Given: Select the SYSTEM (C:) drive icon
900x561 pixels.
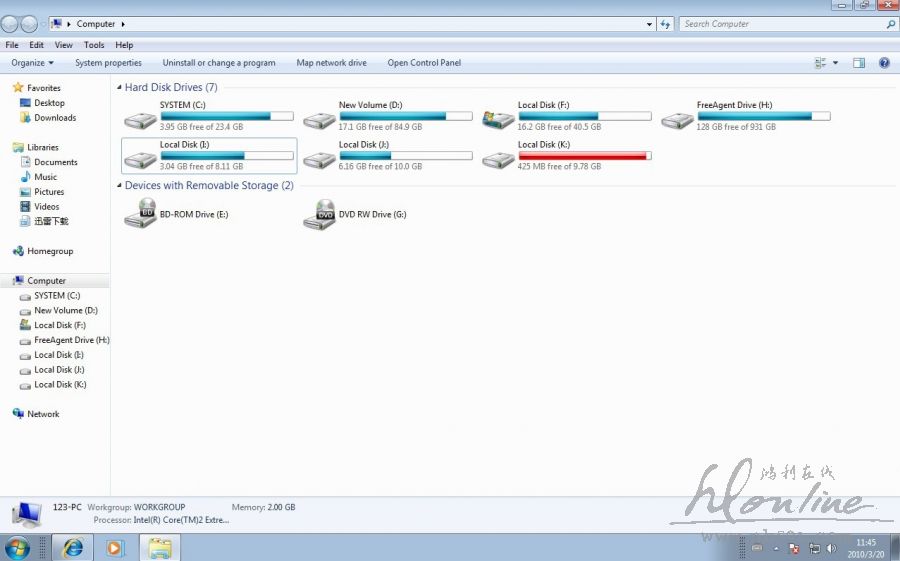Looking at the screenshot, I should pyautogui.click(x=141, y=121).
